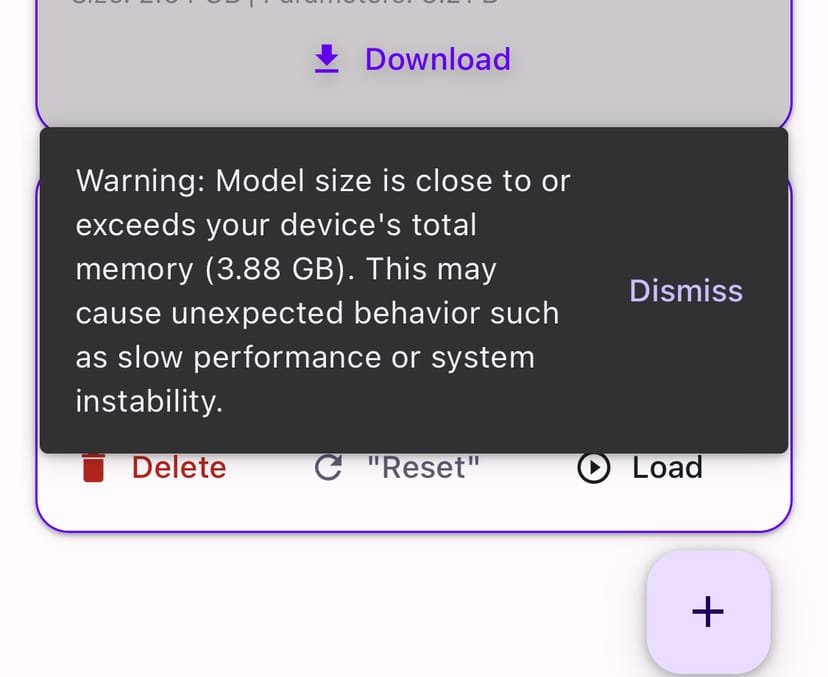Click the red trash can icon

94,468
